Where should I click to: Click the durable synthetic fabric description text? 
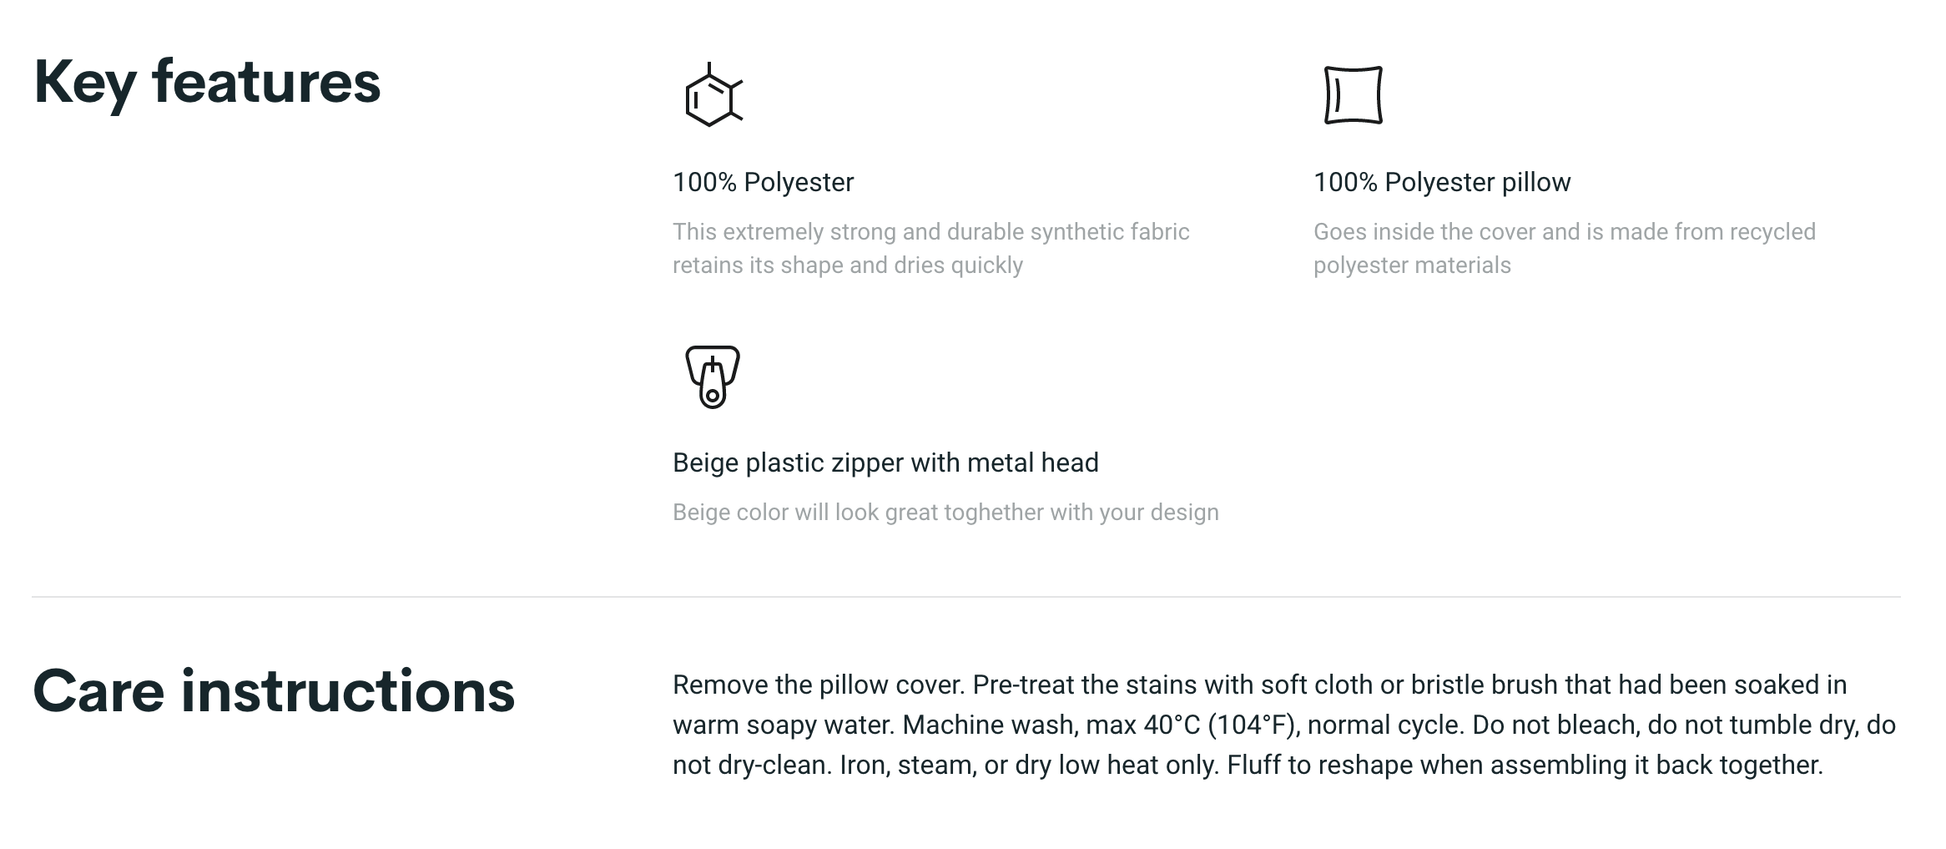930,232
